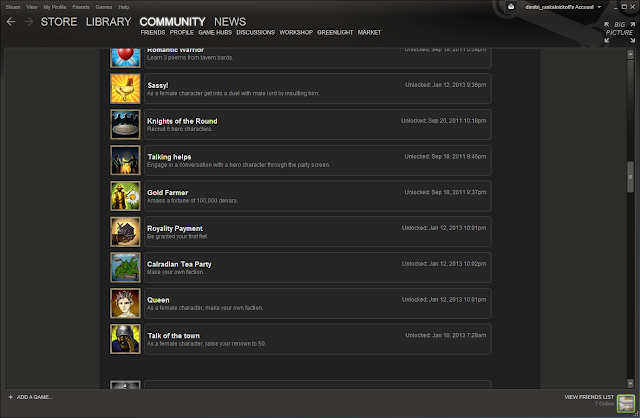
Task: Go back with the left arrow
Action: pyautogui.click(x=11, y=22)
